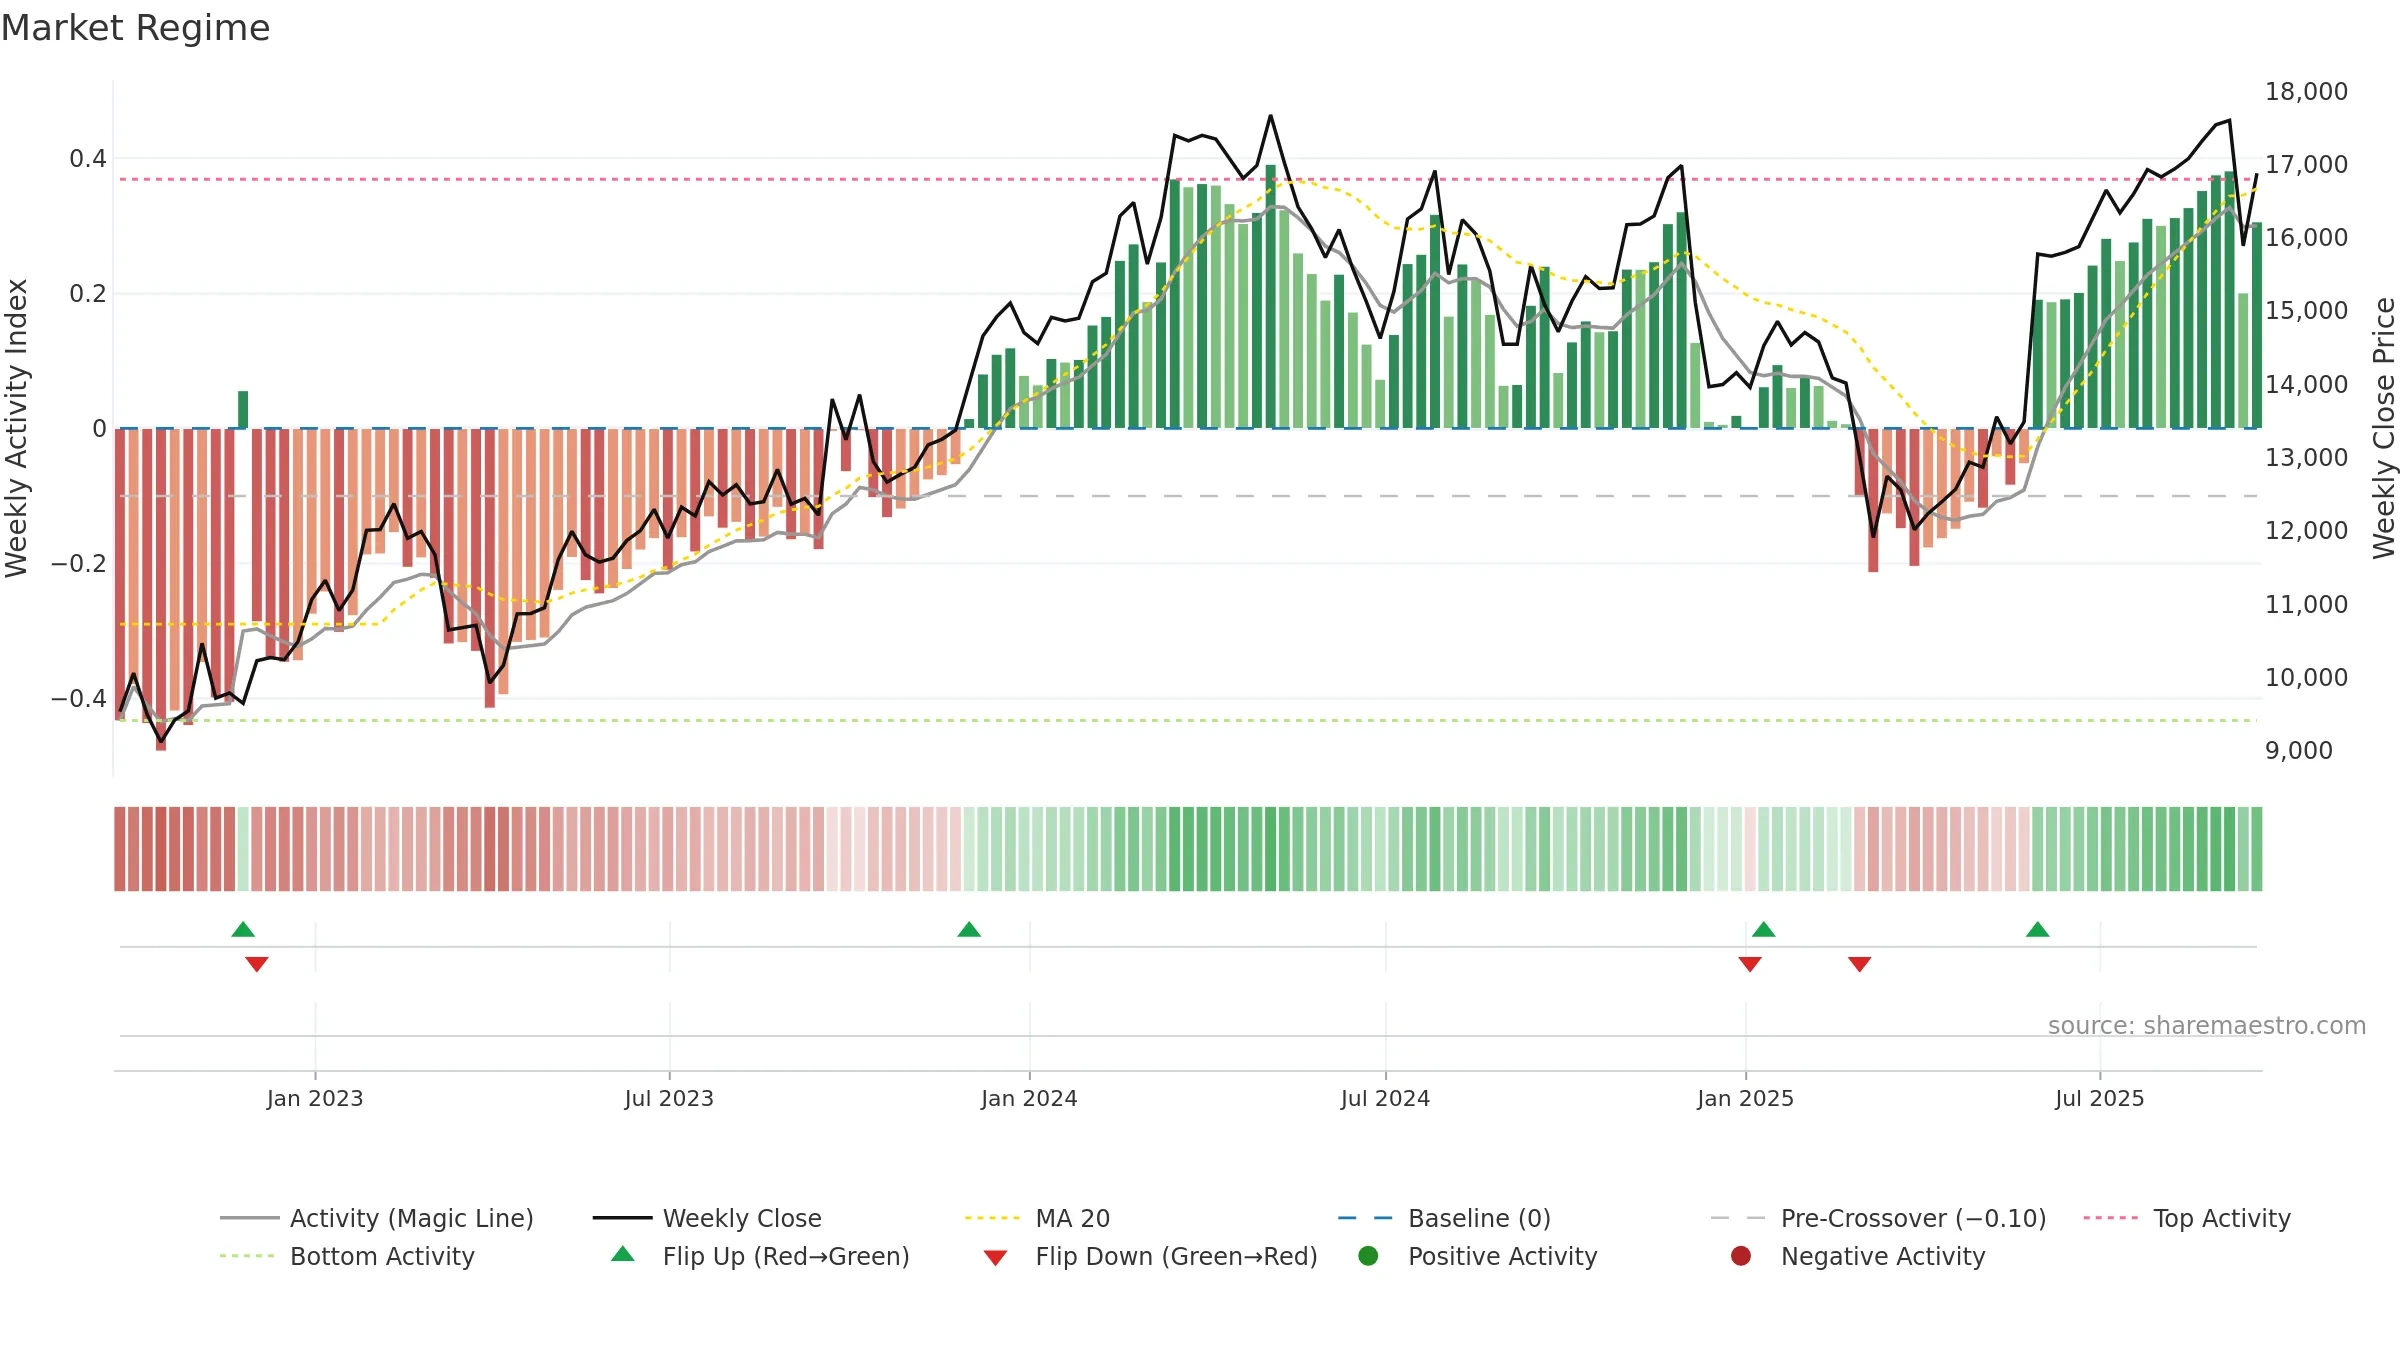Screen dimensions: 2400x1350
Task: Toggle the Activity (Magic Line) legend entry
Action: pyautogui.click(x=377, y=1218)
